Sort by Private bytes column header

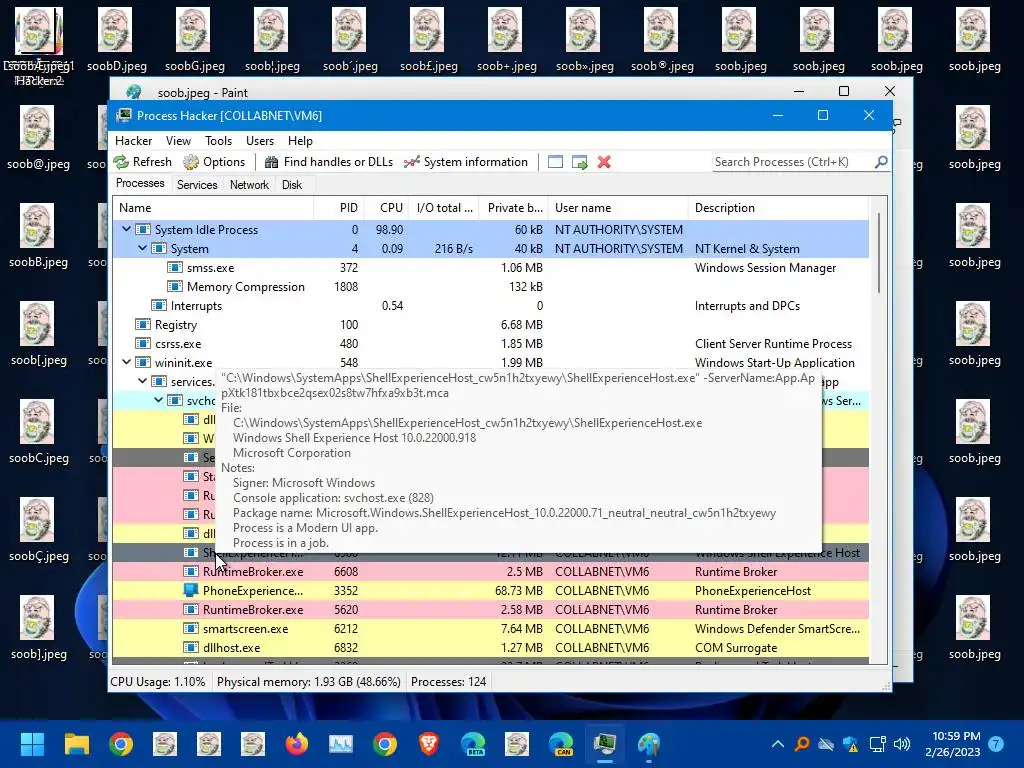click(x=514, y=208)
